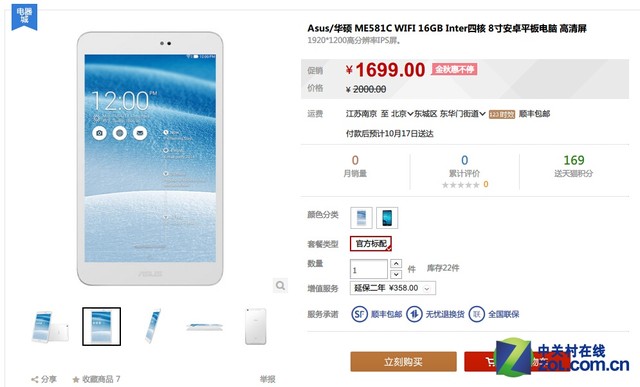The width and height of the screenshot is (640, 387).
Task: Increase quantity with the up arrow
Action: (x=396, y=264)
